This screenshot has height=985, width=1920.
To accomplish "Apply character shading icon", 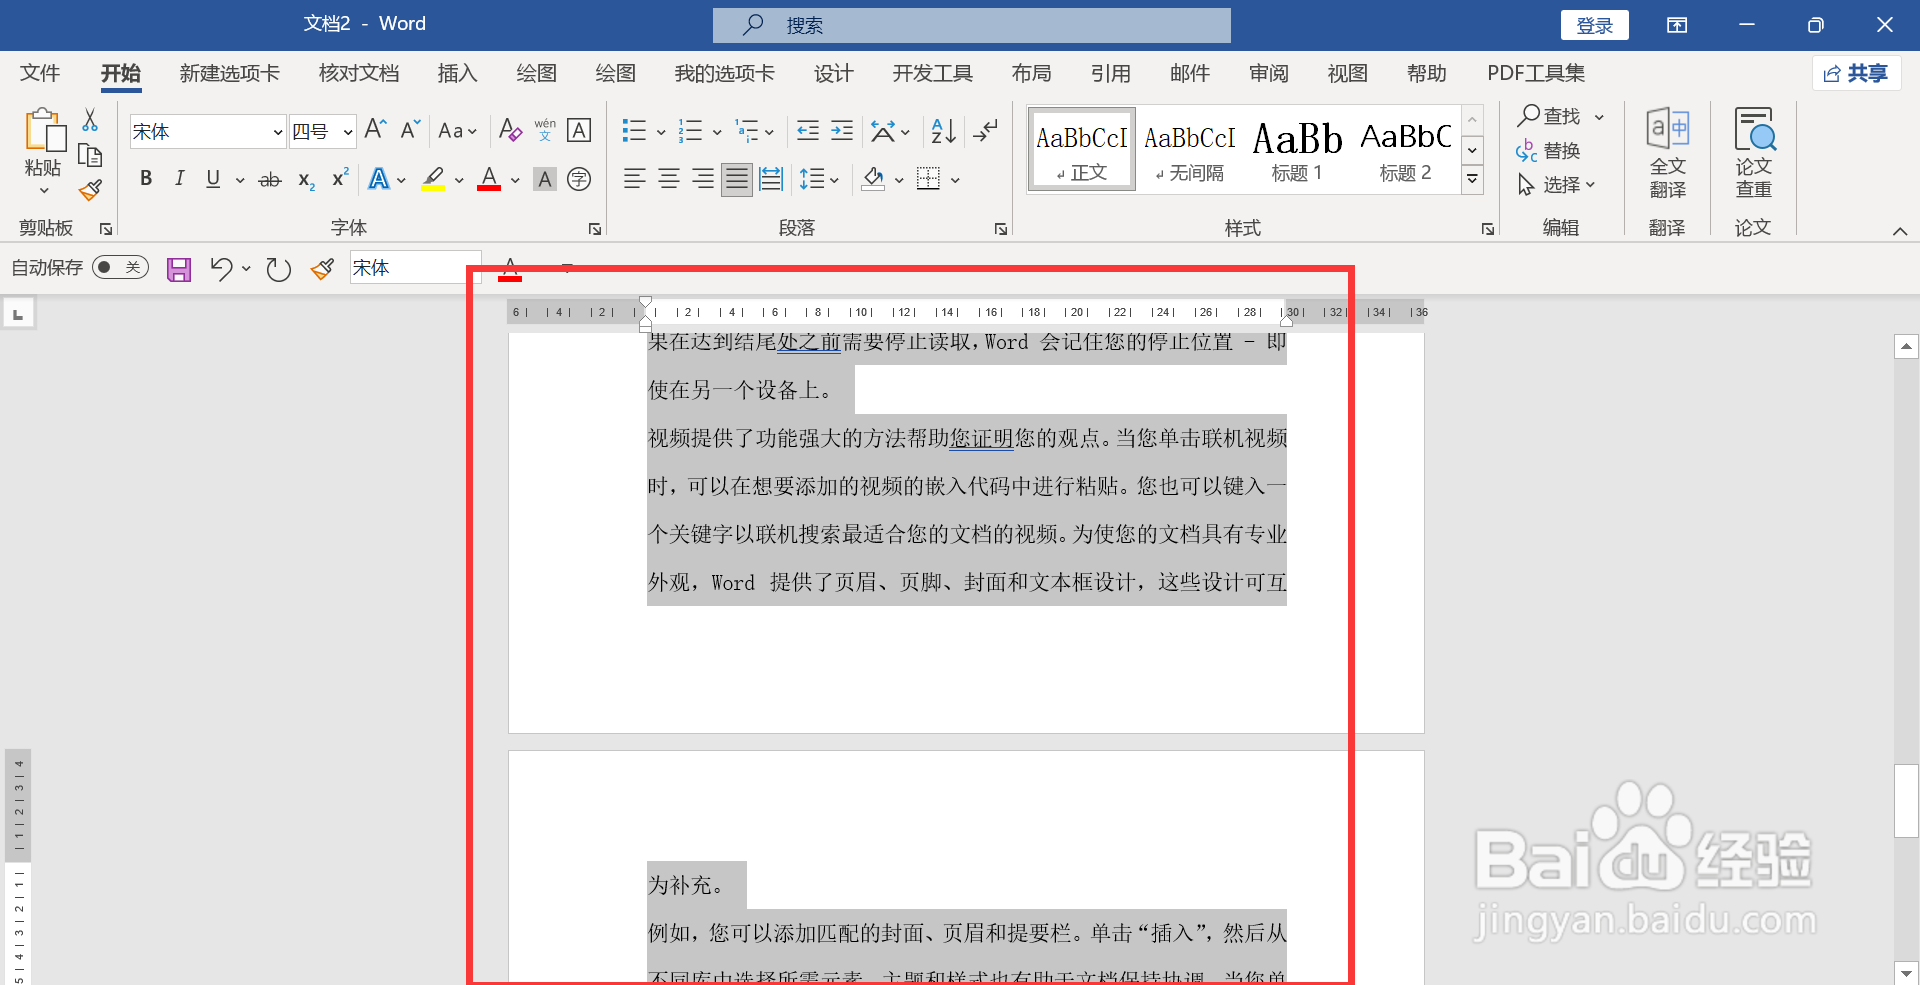I will tap(544, 180).
